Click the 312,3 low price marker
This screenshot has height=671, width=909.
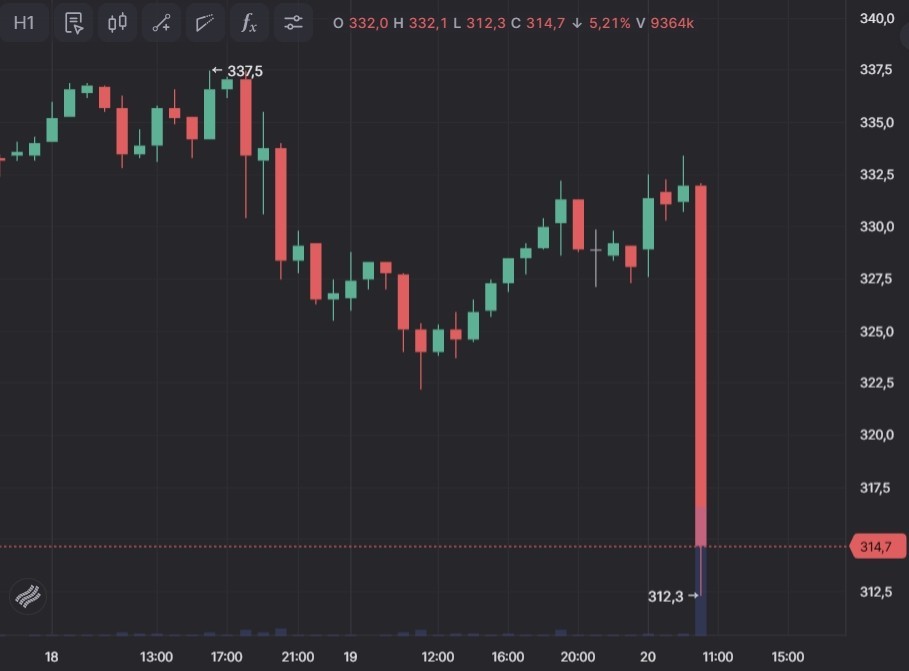(x=666, y=597)
